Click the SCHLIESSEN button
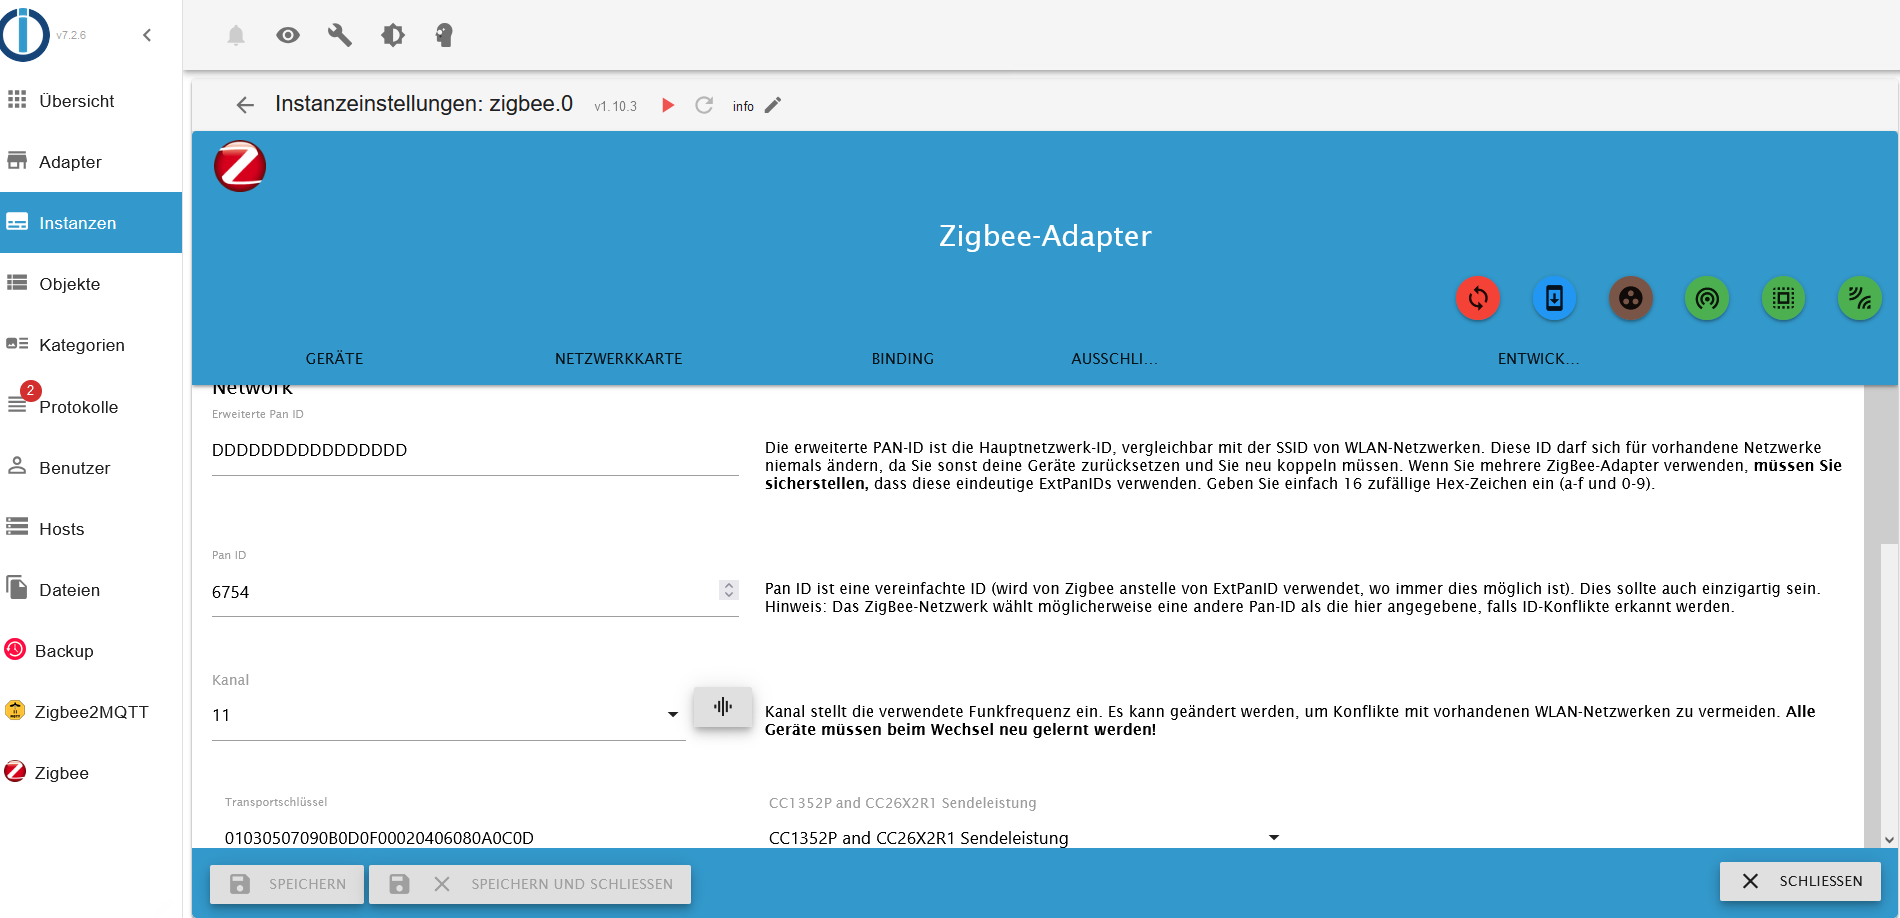The width and height of the screenshot is (1900, 918). (1800, 881)
